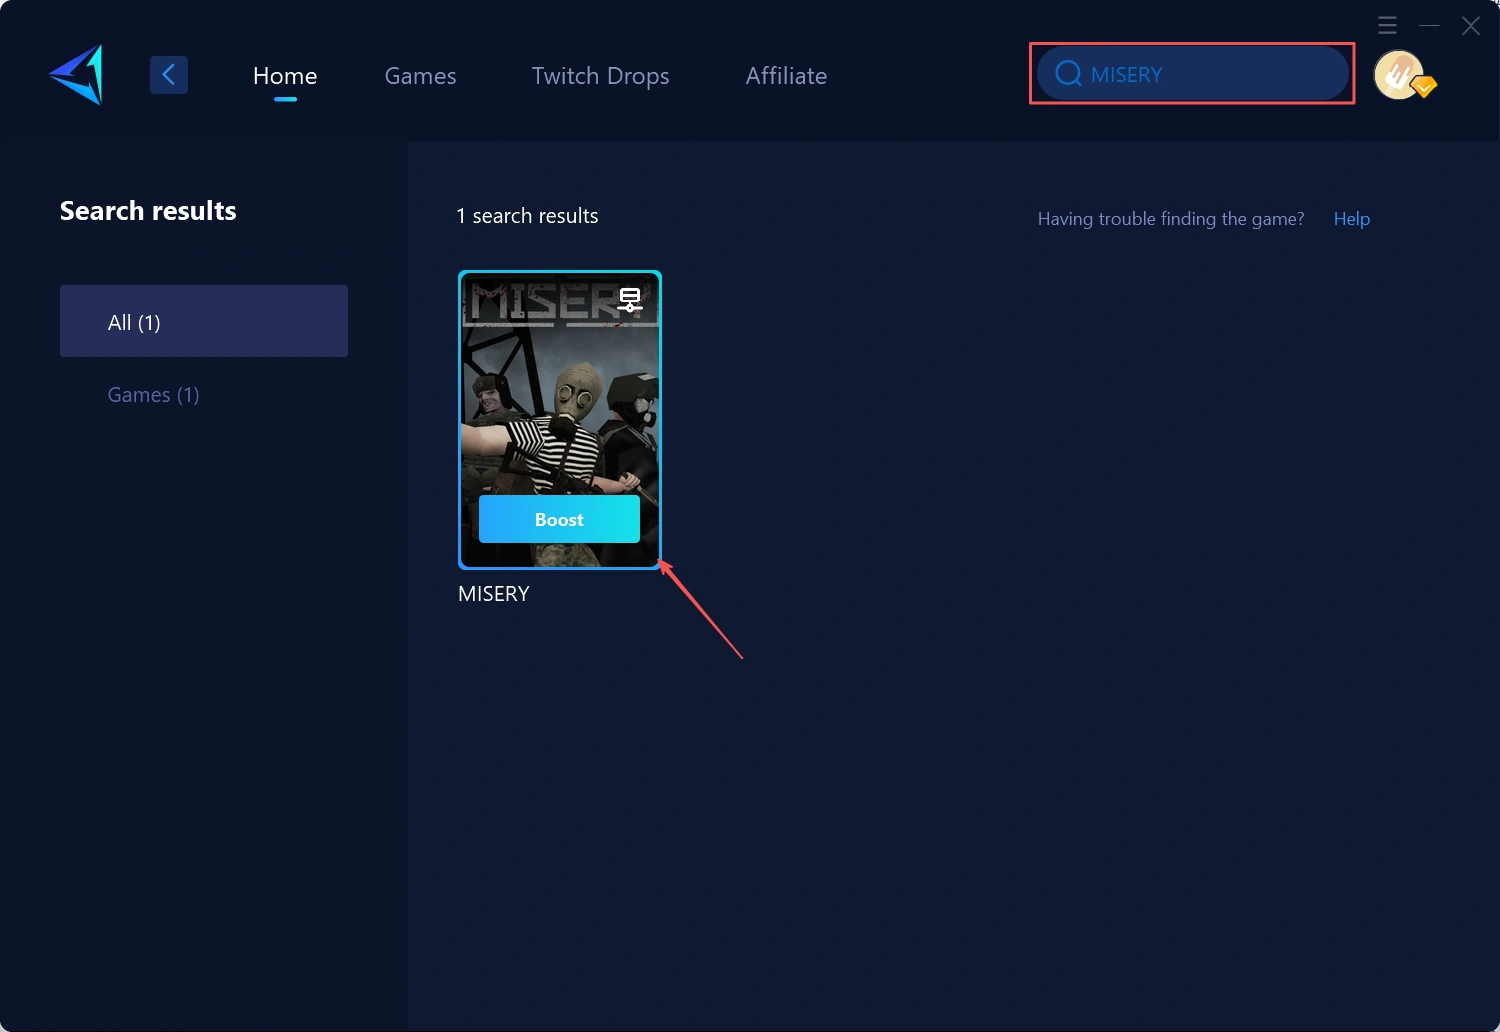1500x1032 pixels.
Task: Close the application window
Action: tap(1470, 25)
